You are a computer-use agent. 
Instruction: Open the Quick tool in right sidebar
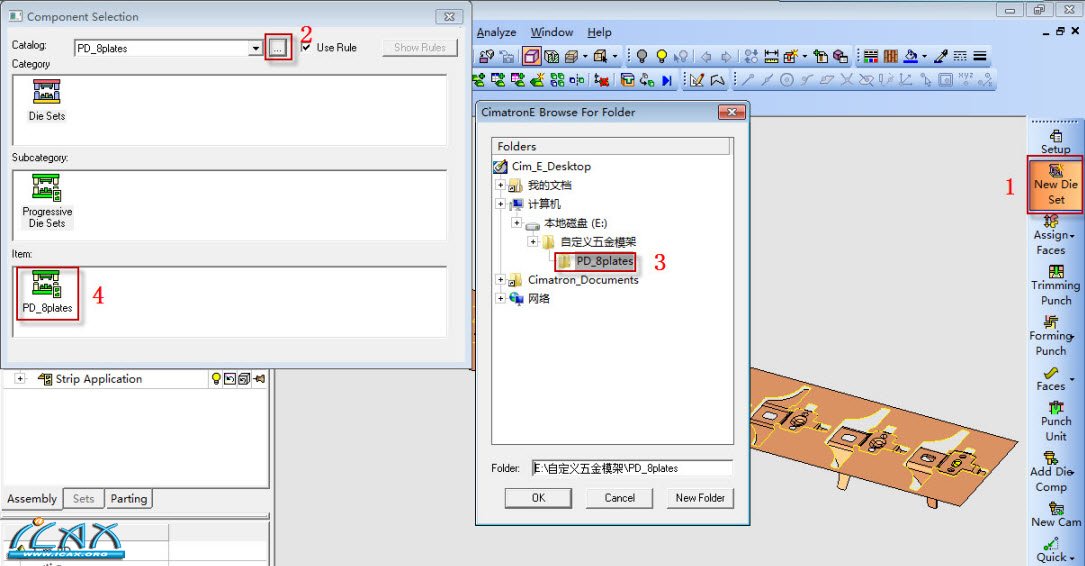coord(1053,550)
